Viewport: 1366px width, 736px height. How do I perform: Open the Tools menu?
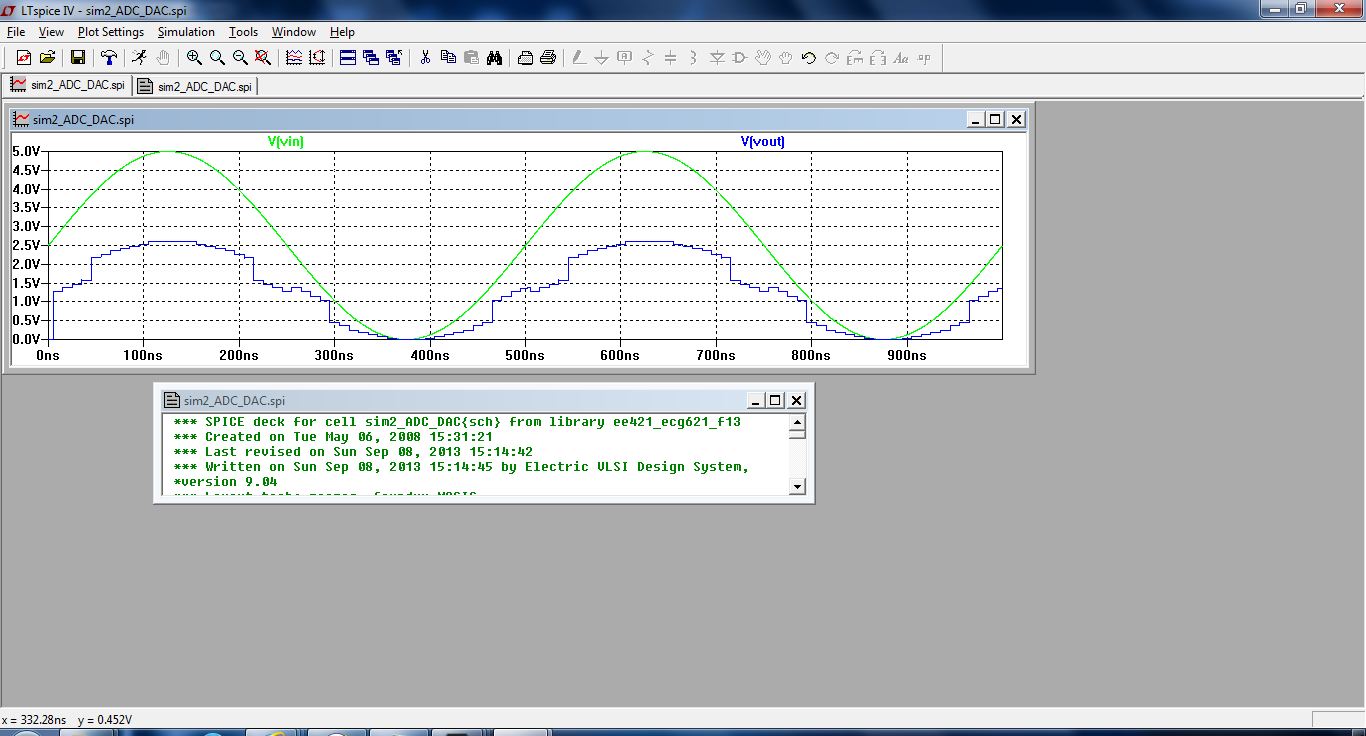pos(243,32)
